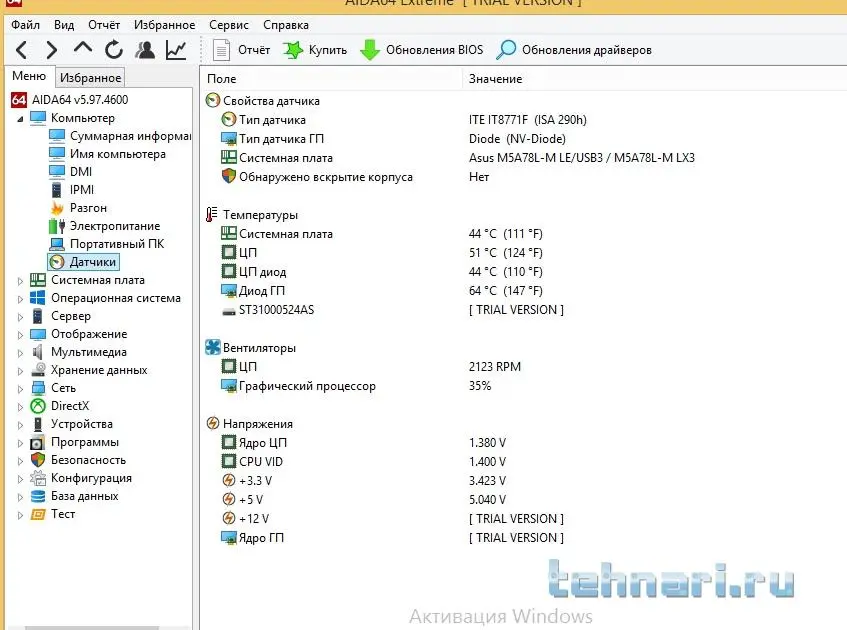Screen dimensions: 847x630
Task: Switch to the Избранное tab in sidebar
Action: (x=90, y=78)
